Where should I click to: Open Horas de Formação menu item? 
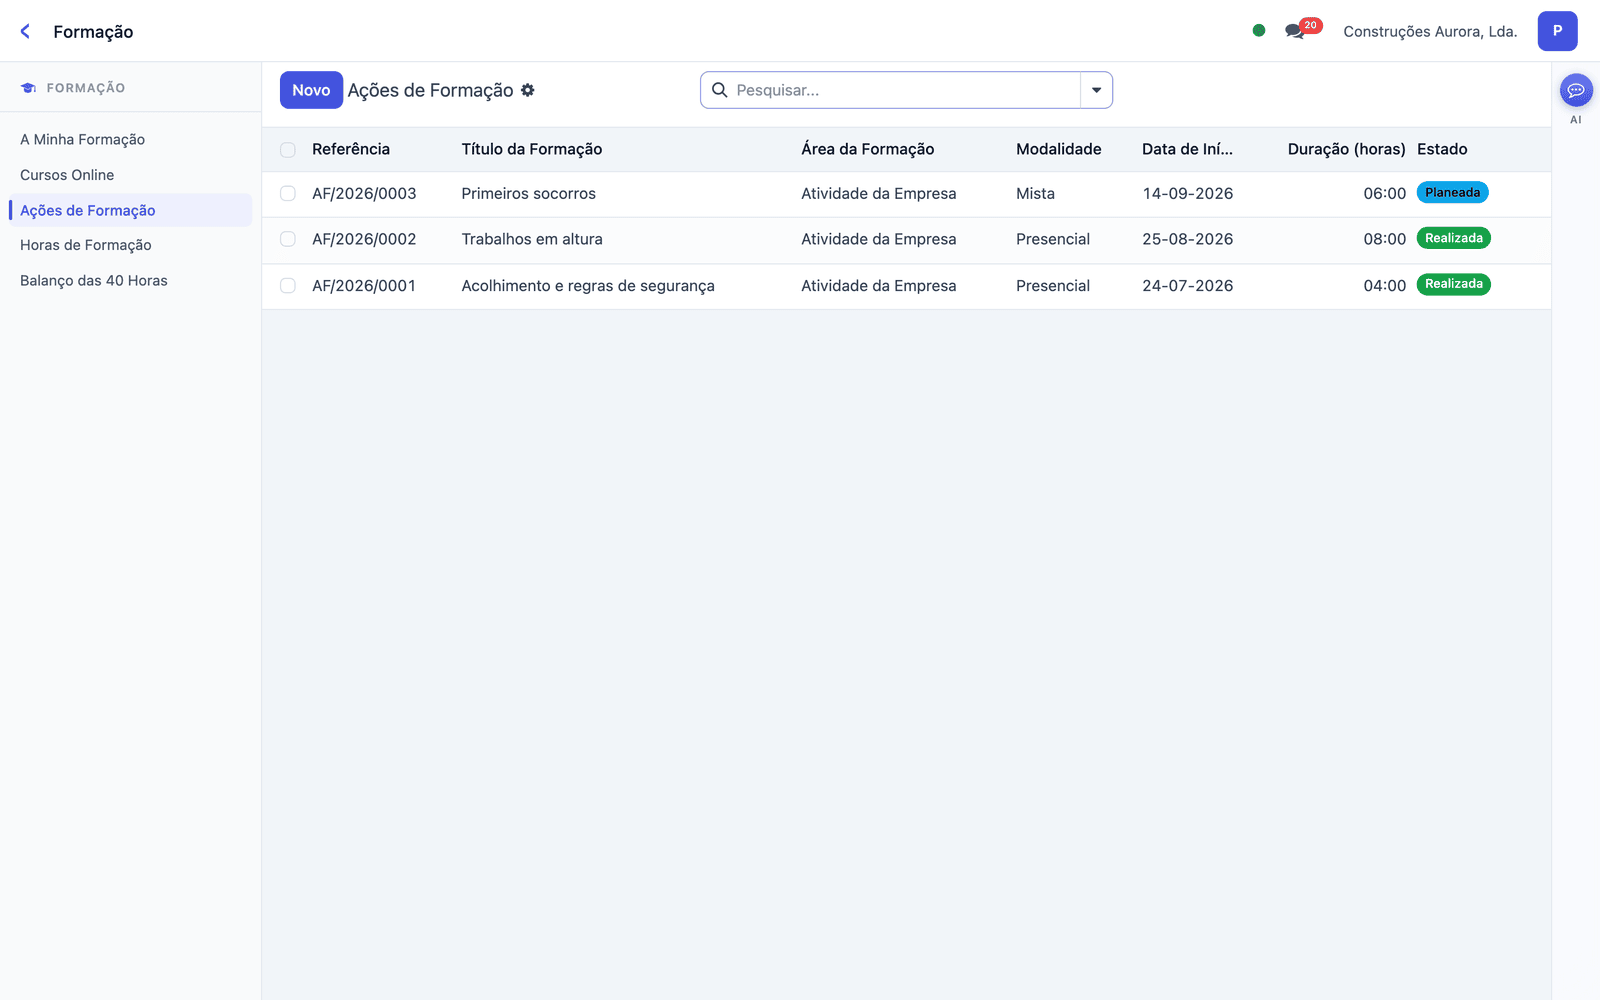(86, 245)
